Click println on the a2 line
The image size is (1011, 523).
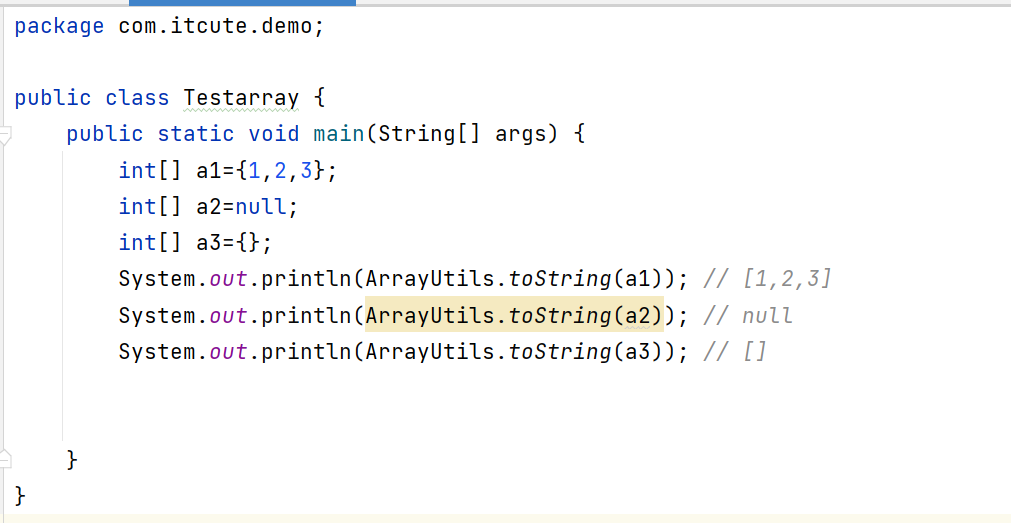pos(306,315)
